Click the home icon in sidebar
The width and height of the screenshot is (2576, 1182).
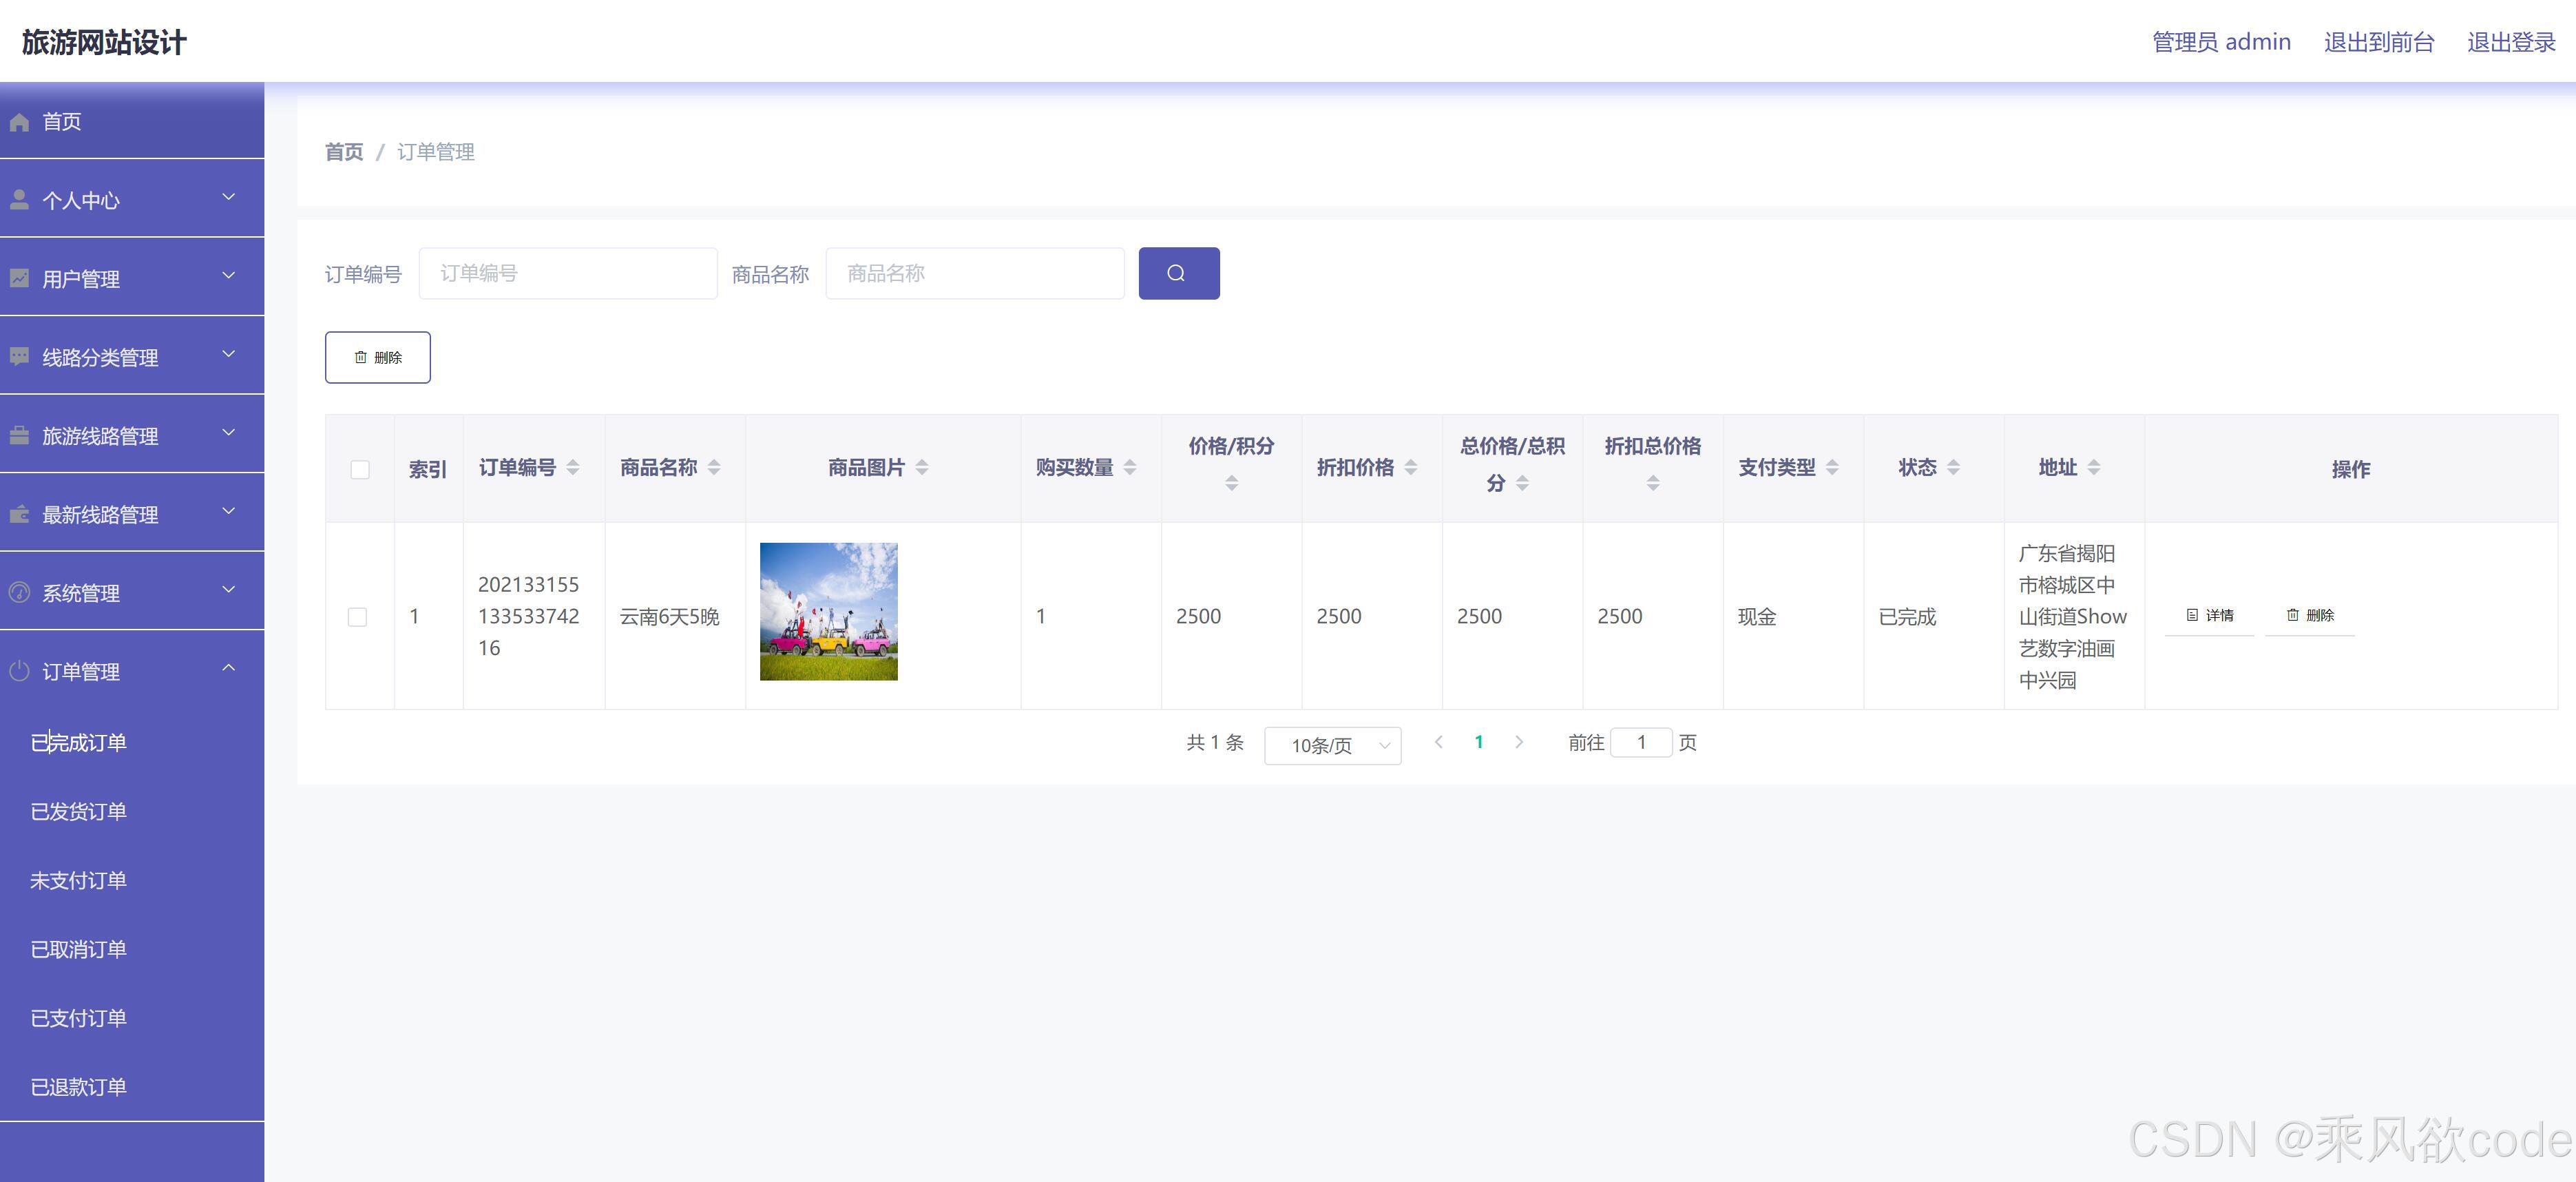tap(19, 122)
